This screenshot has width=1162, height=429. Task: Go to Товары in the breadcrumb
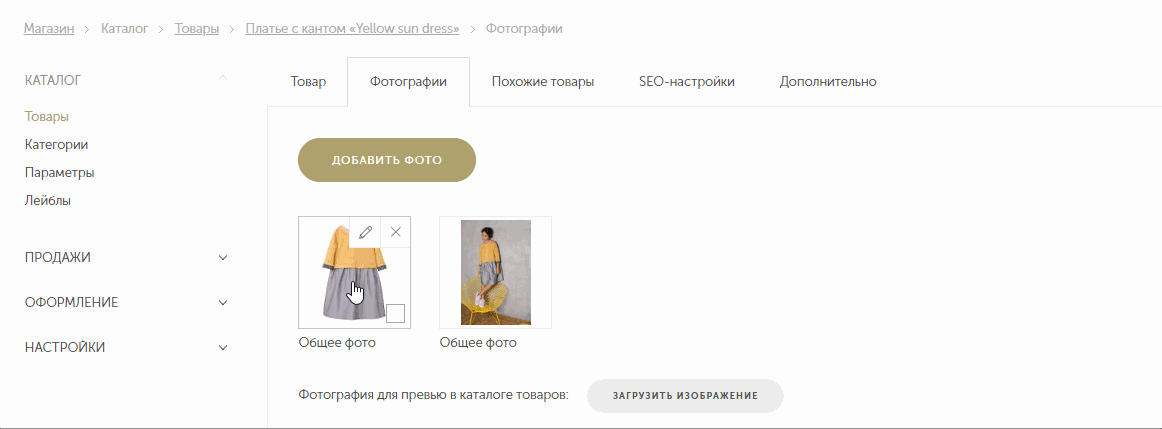(197, 29)
